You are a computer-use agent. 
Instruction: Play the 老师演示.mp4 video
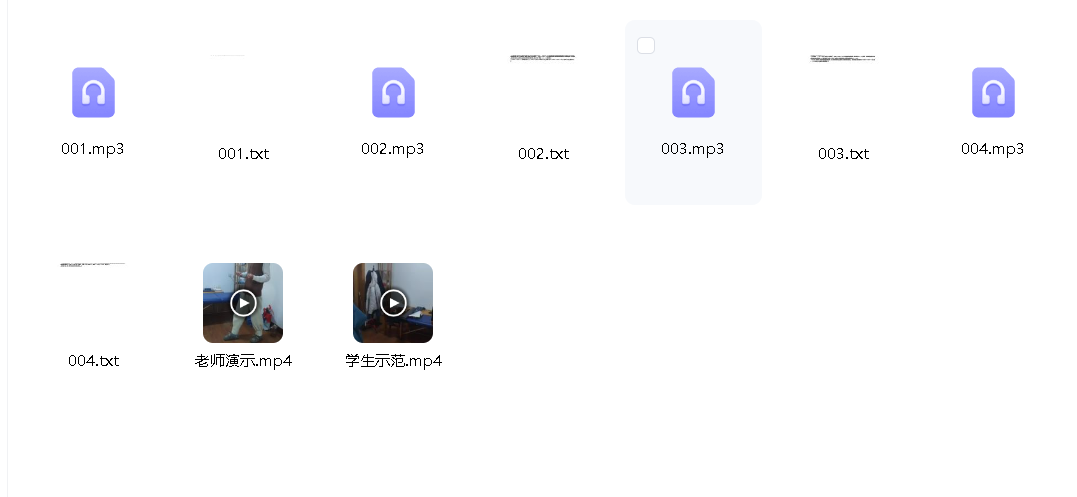tap(243, 303)
